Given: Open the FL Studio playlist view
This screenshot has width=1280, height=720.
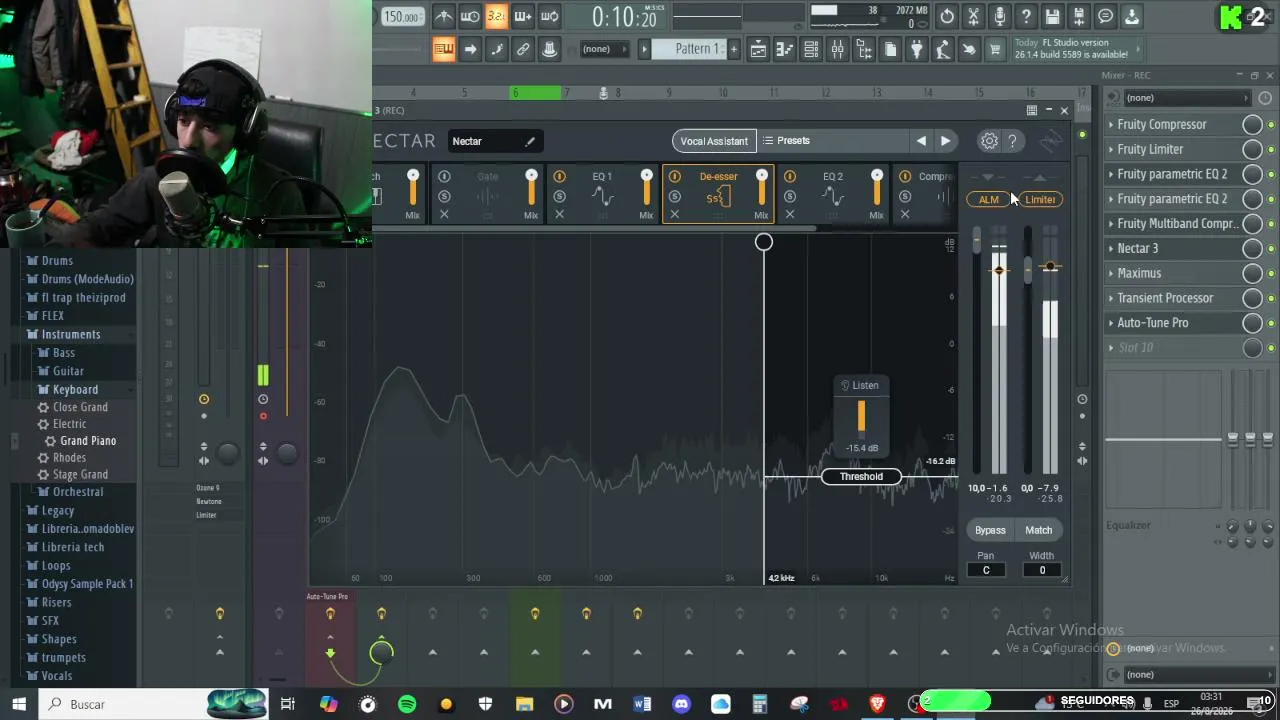Looking at the screenshot, I should coord(758,49).
